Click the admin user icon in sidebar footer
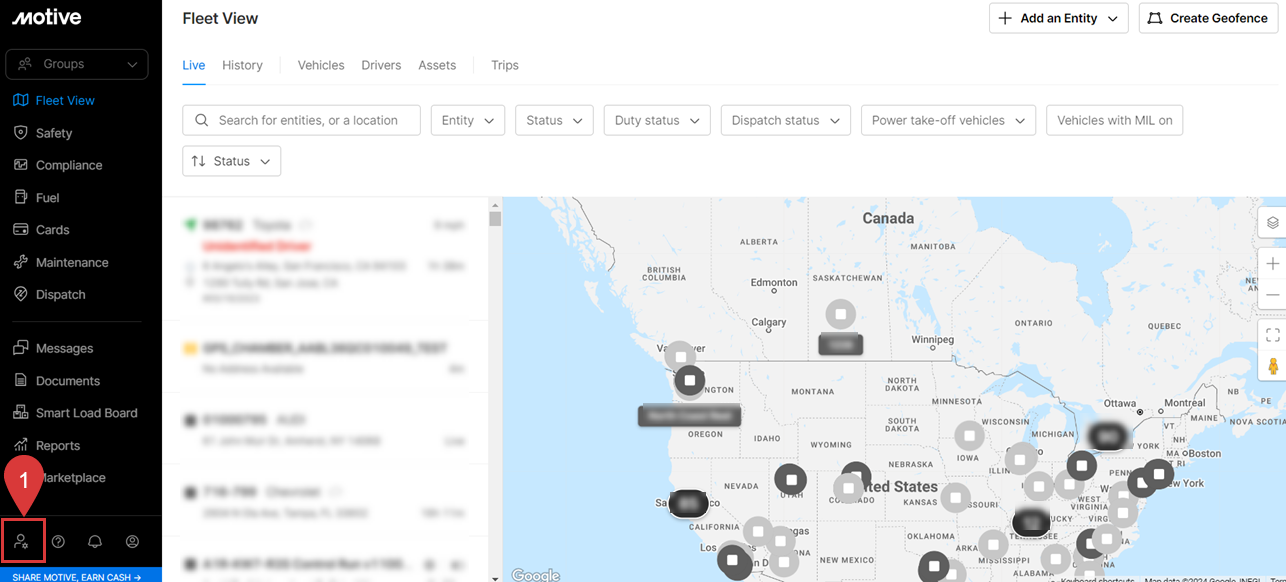1286x582 pixels. pos(21,541)
